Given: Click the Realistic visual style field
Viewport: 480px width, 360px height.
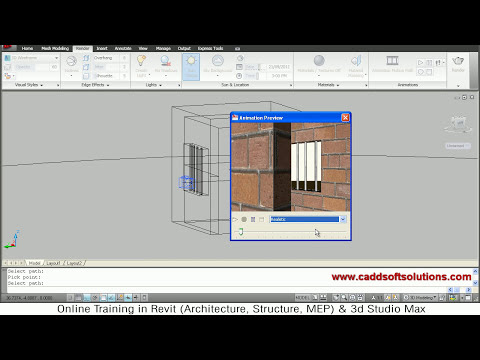Looking at the screenshot, I should pyautogui.click(x=304, y=219).
